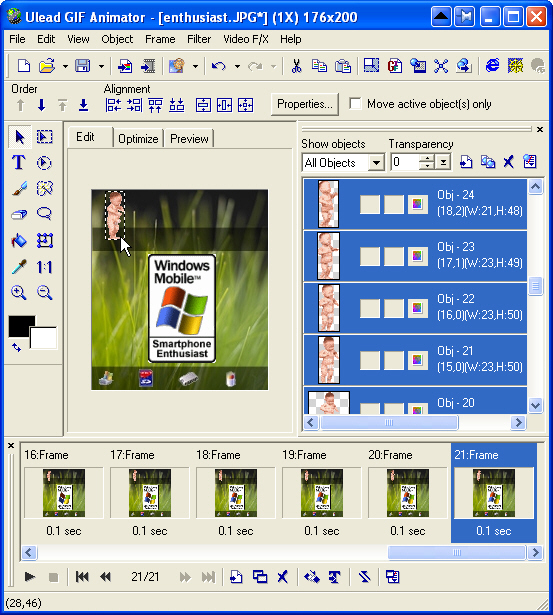553x615 pixels.
Task: Click the Lasso selection tool
Action: [44, 214]
